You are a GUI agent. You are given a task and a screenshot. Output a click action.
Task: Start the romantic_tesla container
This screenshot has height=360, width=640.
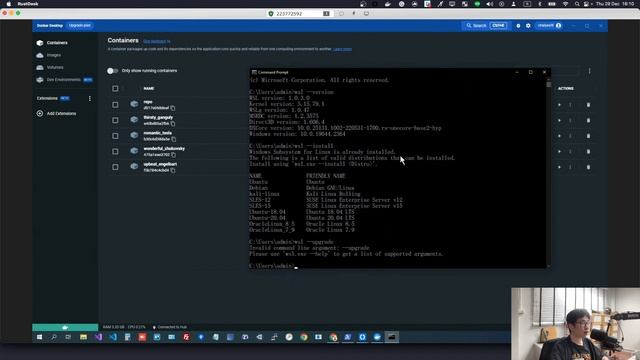pos(559,136)
